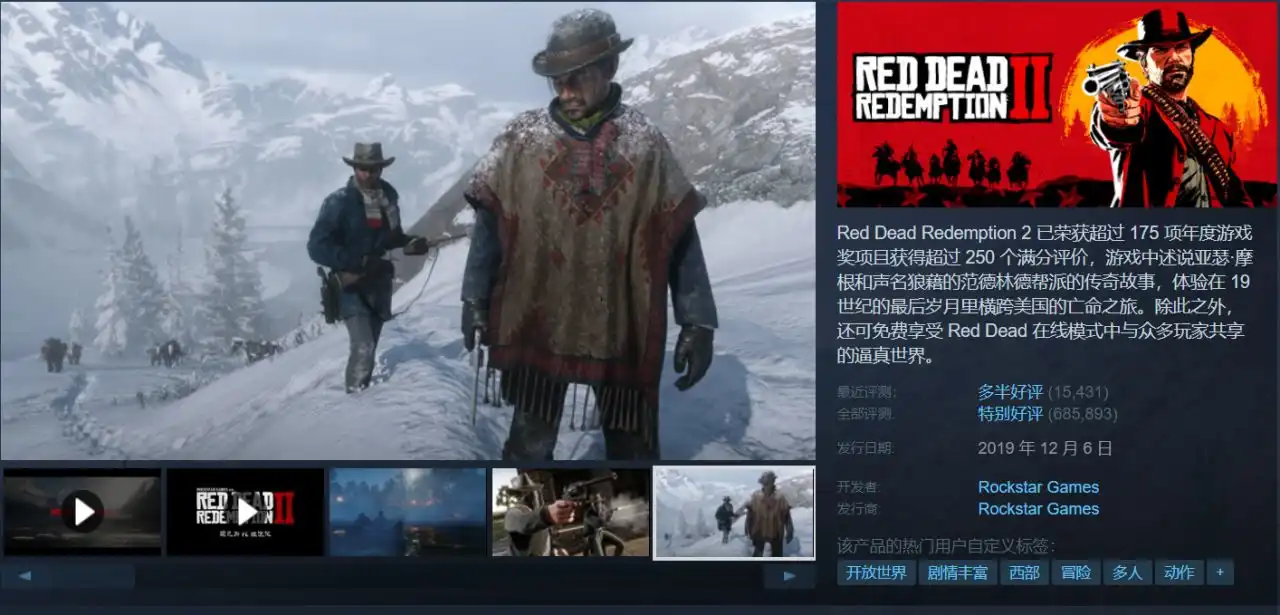Viewport: 1280px width, 615px height.
Task: Click the game description paragraph
Action: 1046,294
